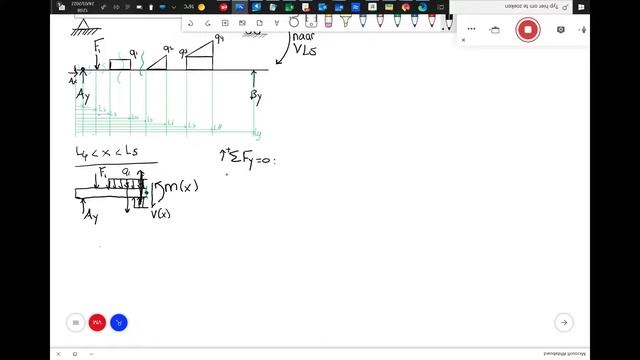
Task: Minimize the Whiteboard window
Action: 91,354
